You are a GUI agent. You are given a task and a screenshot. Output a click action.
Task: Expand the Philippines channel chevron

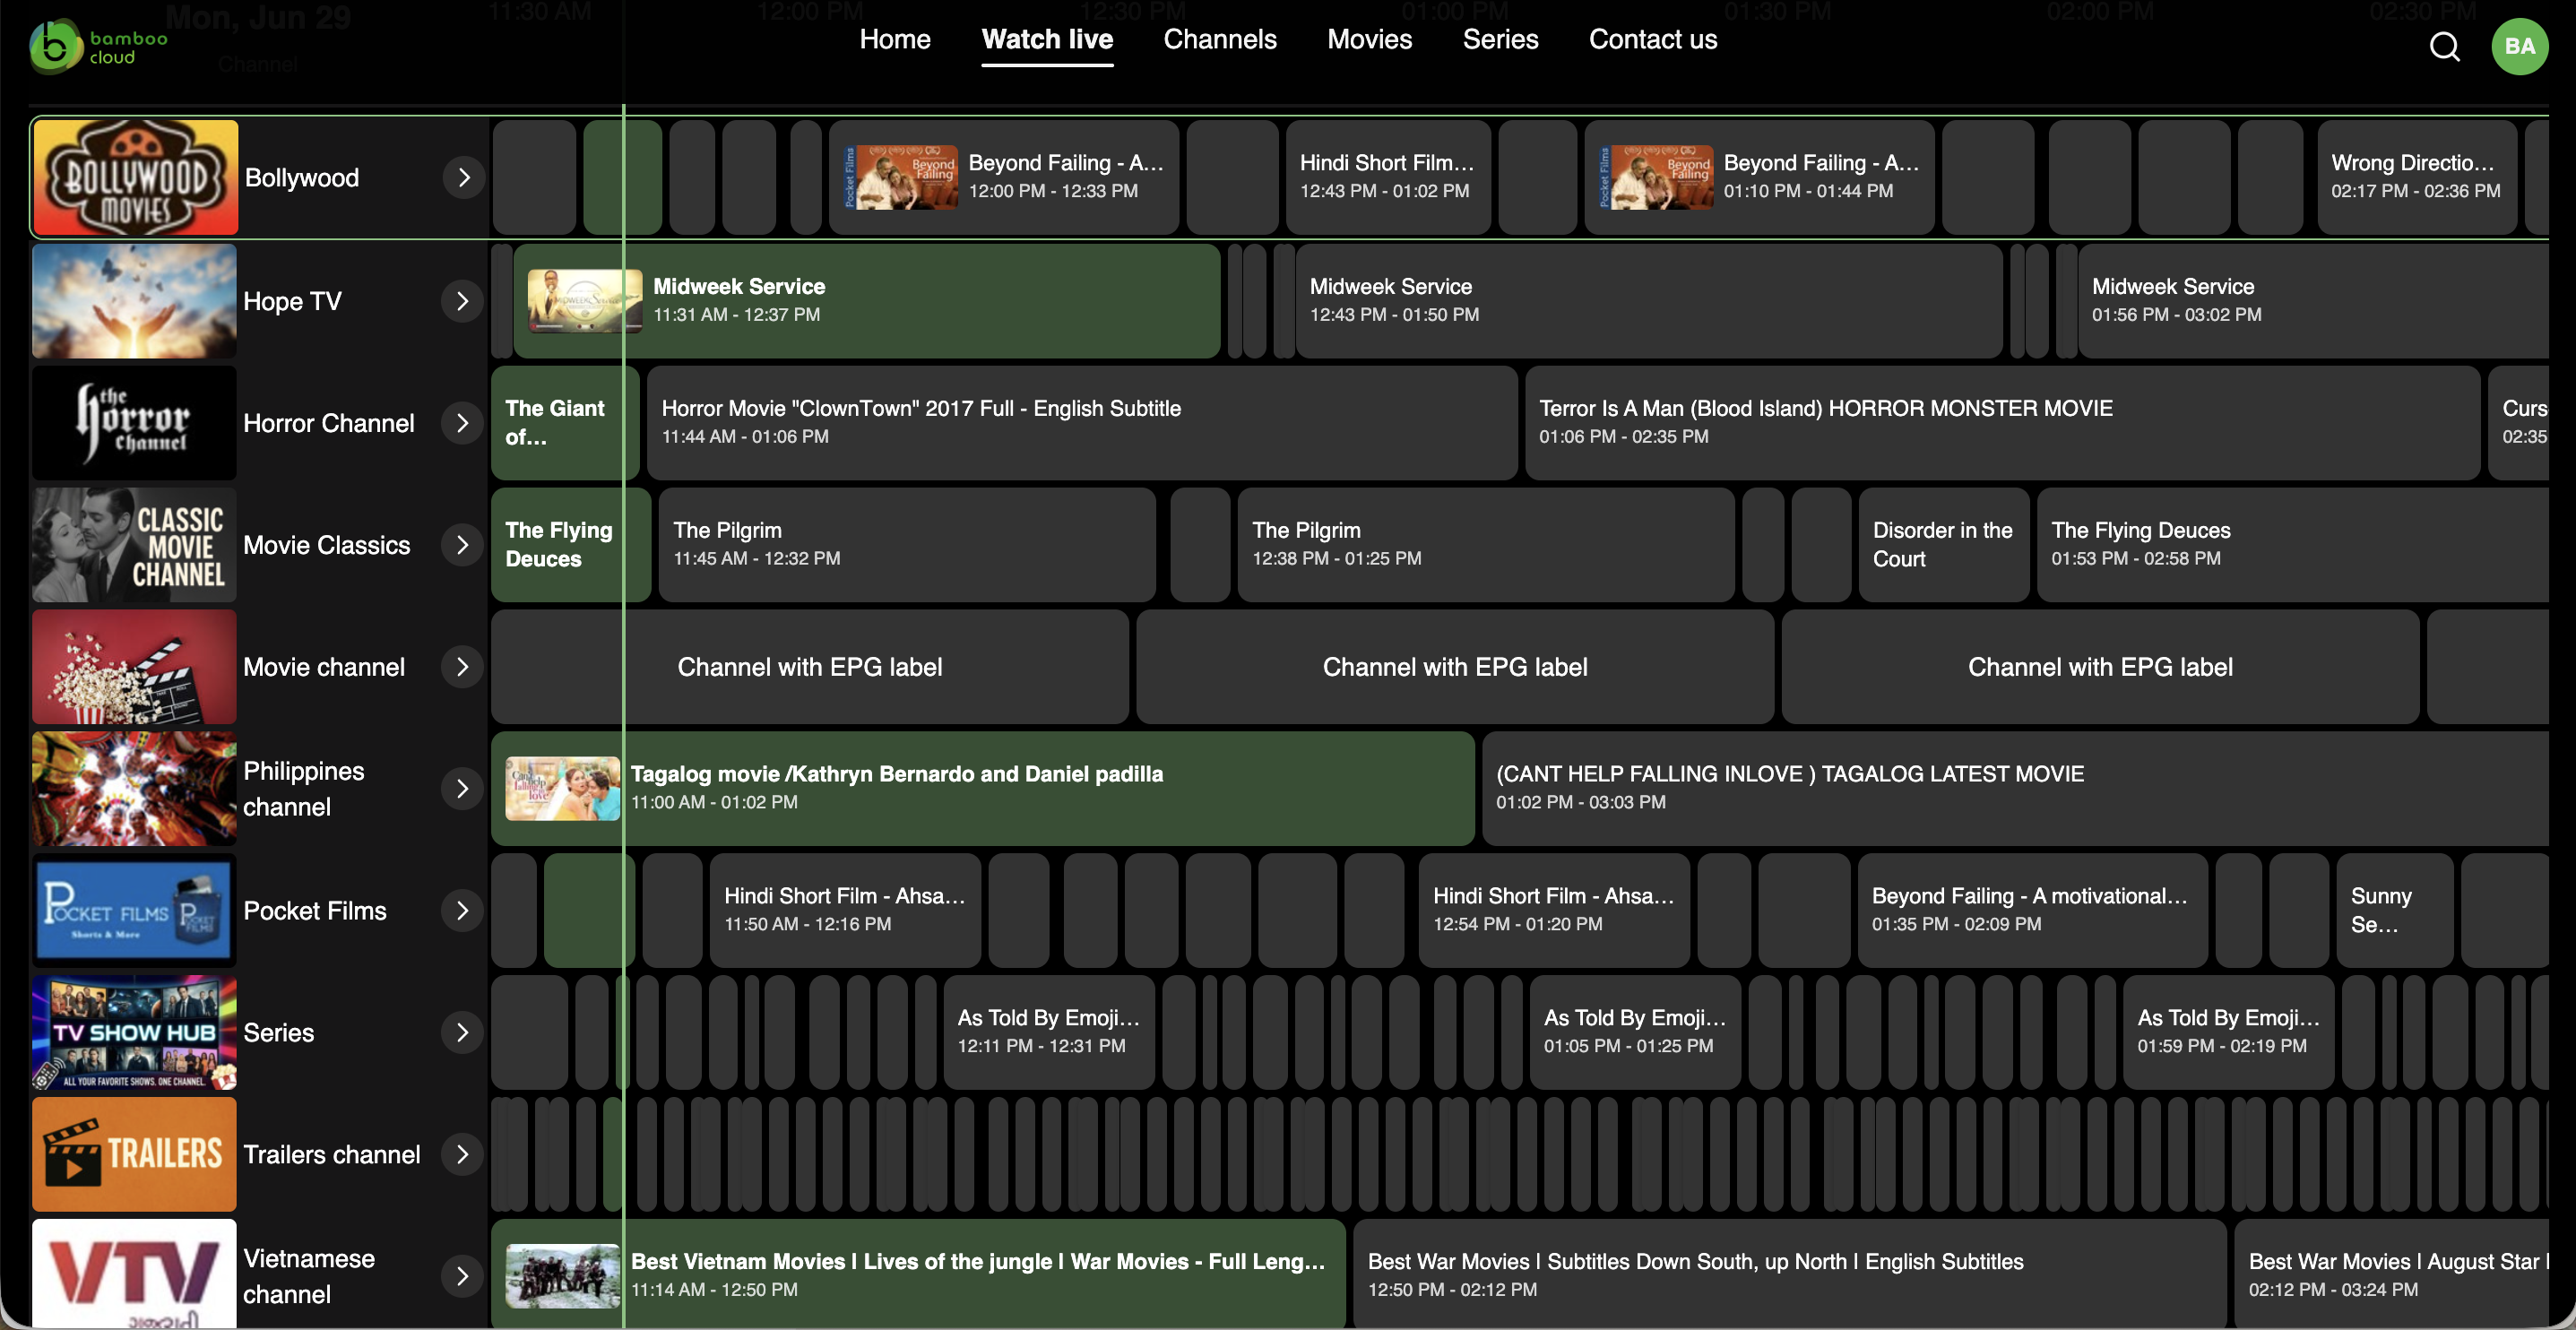pos(462,789)
